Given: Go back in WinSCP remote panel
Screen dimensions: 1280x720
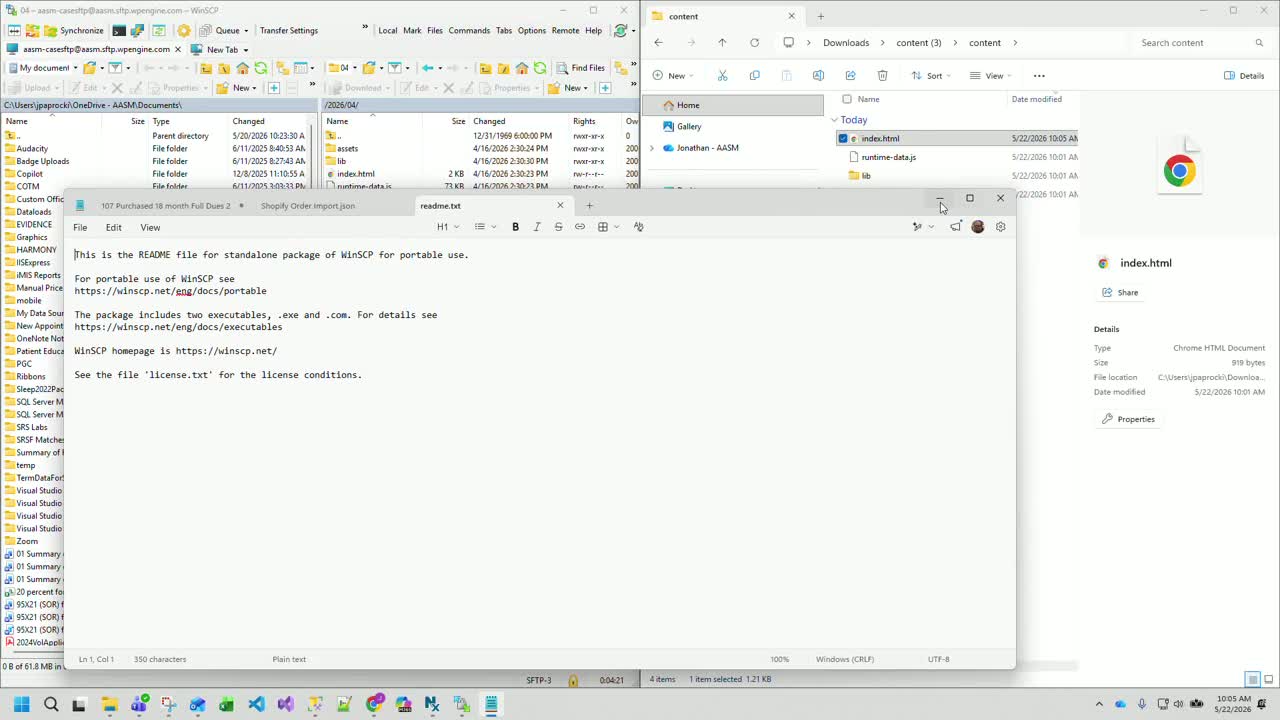Looking at the screenshot, I should (428, 68).
